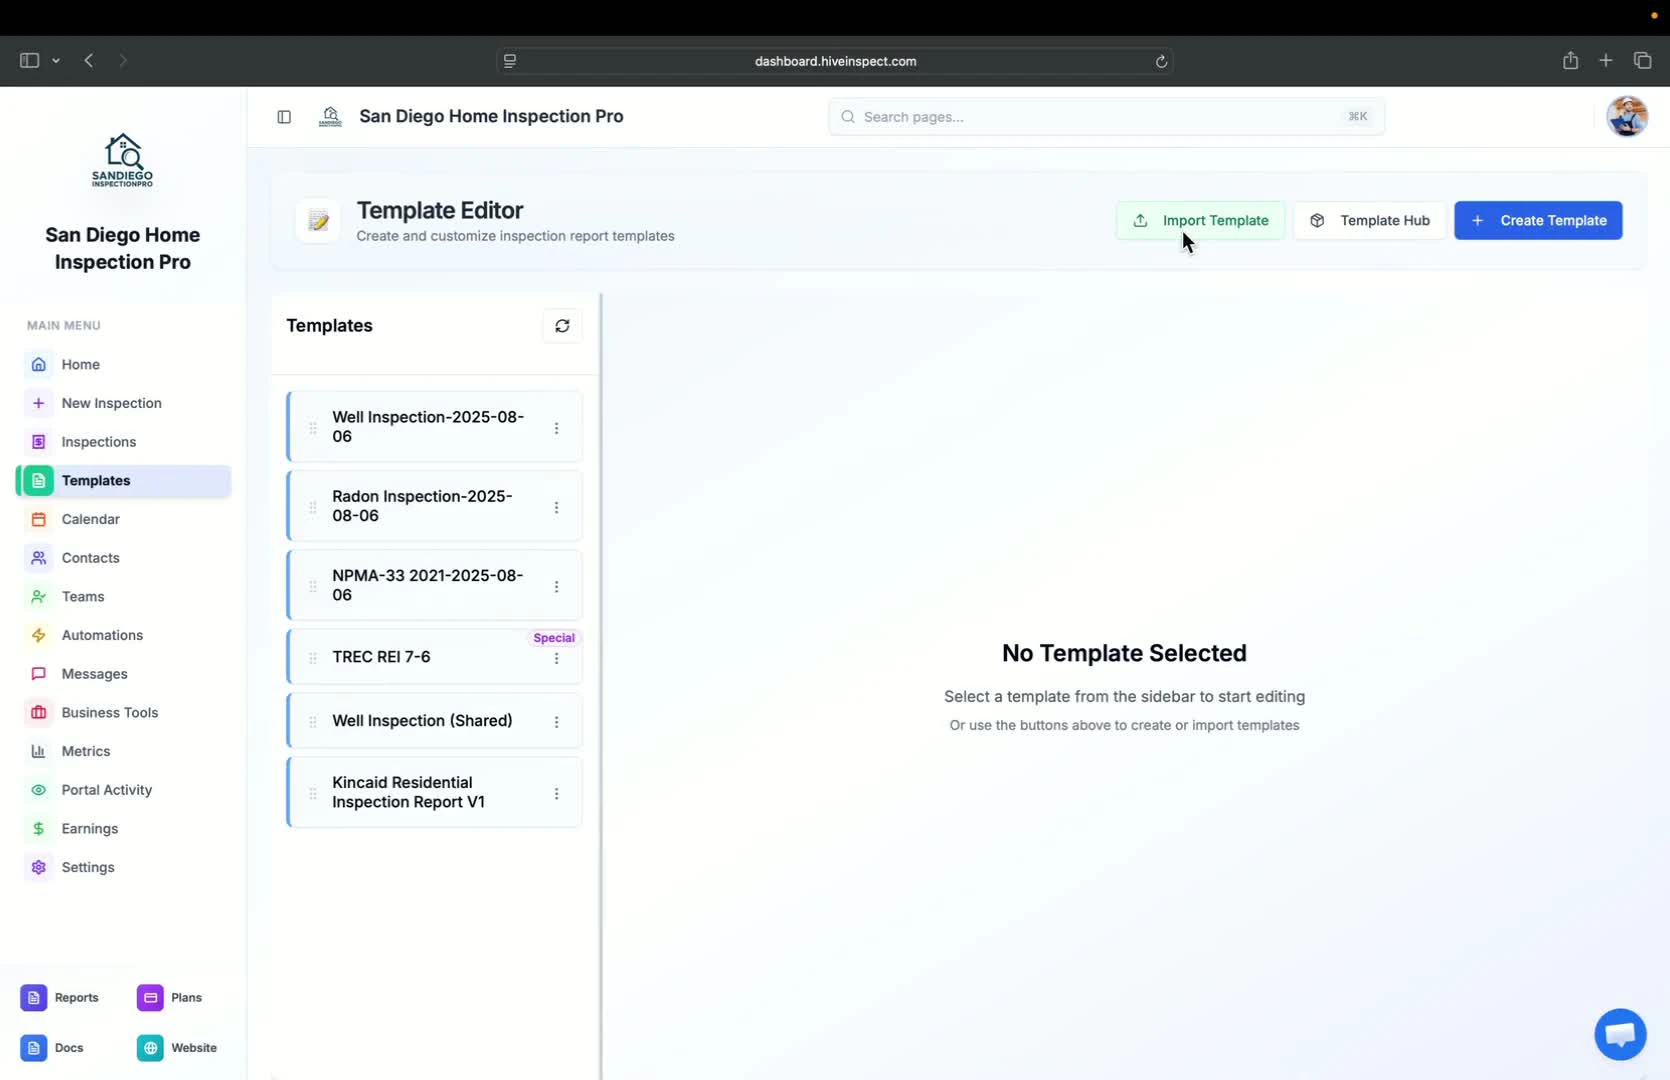Click drag handle of Well Inspection-2025-08-06
1670x1080 pixels.
313,428
